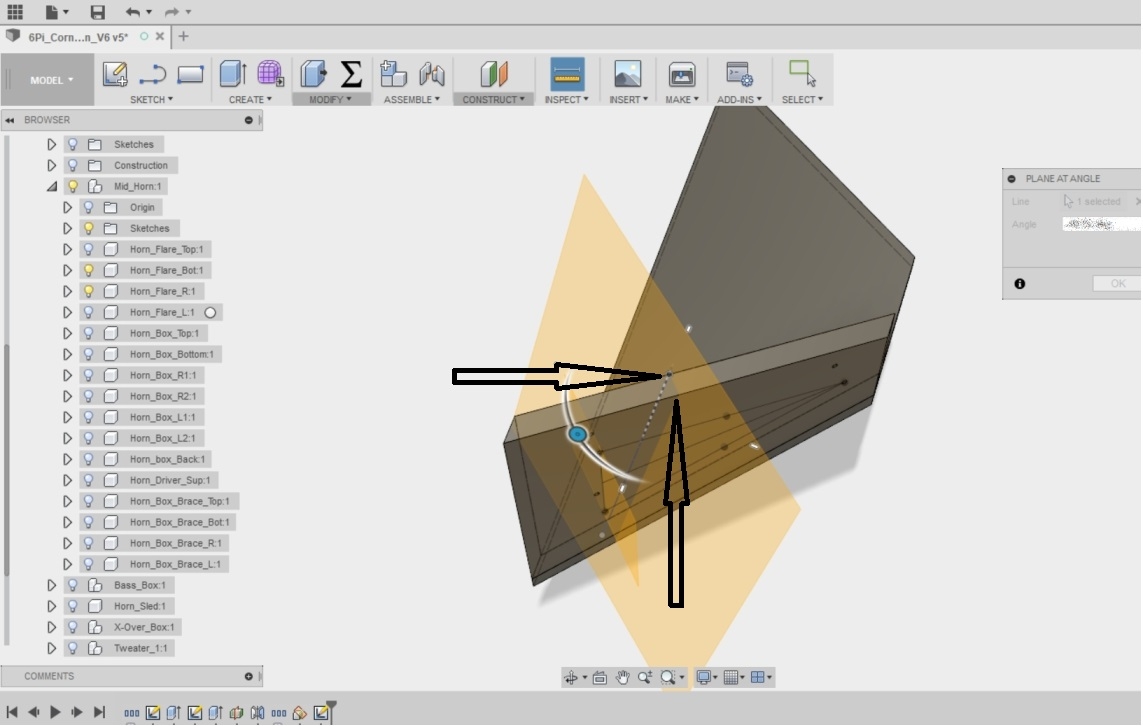Click the Insert image icon
The height and width of the screenshot is (726, 1143).
627,74
